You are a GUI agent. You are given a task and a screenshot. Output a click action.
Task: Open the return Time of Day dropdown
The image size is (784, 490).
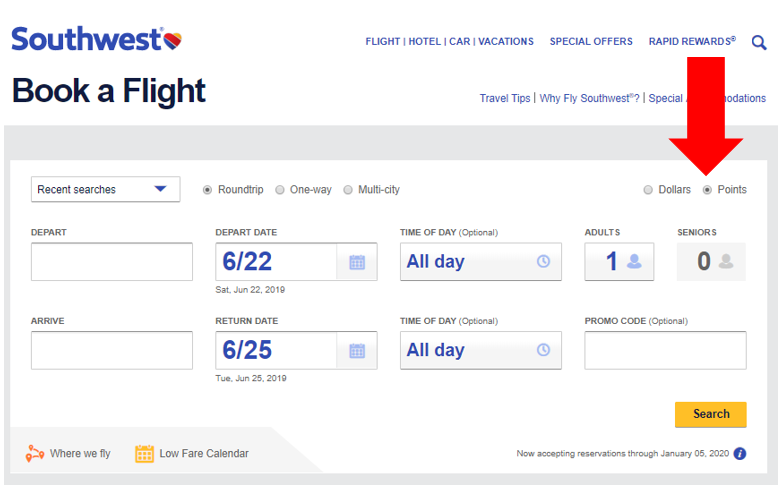pyautogui.click(x=480, y=350)
